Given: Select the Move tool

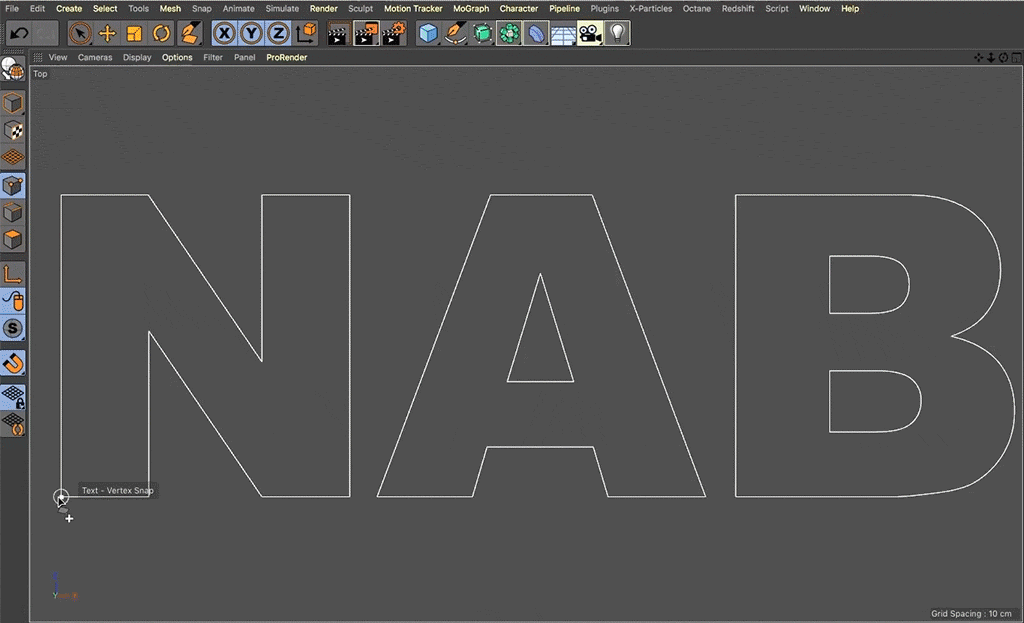Looking at the screenshot, I should point(107,33).
